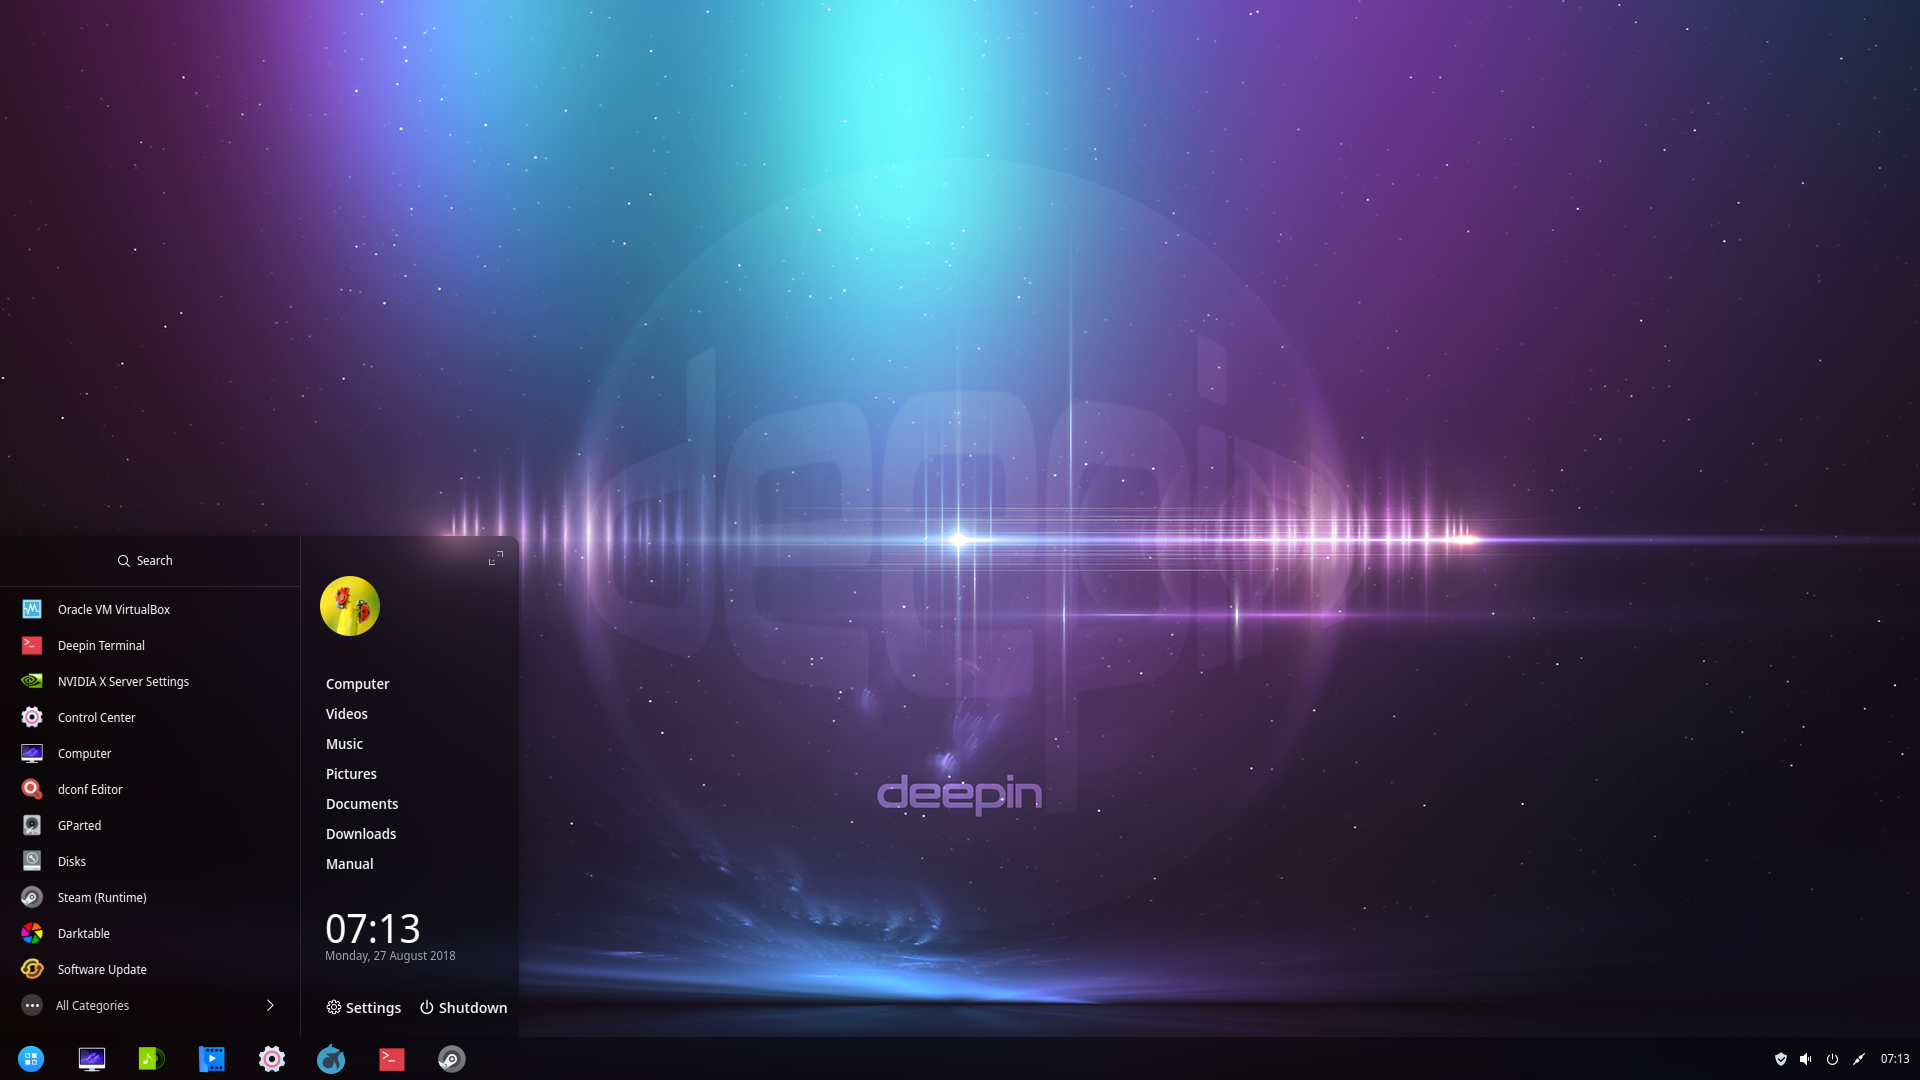Screen dimensions: 1920x1080
Task: Open Music folder shortcut
Action: tap(344, 744)
